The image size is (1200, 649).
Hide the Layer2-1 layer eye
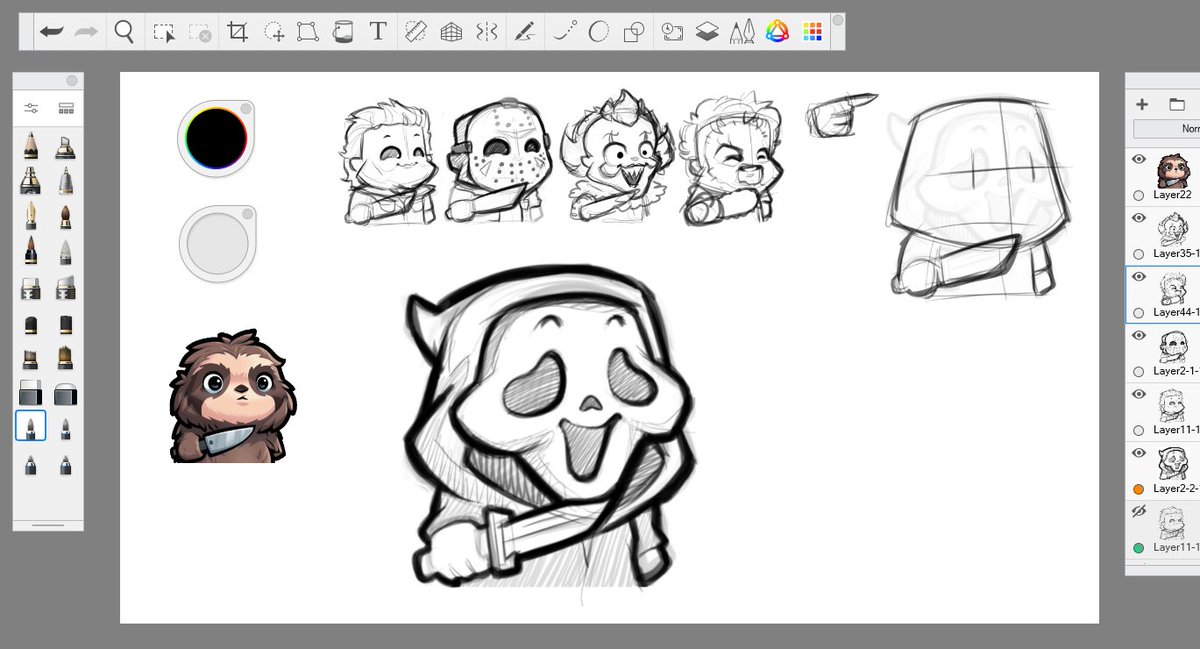(x=1138, y=335)
